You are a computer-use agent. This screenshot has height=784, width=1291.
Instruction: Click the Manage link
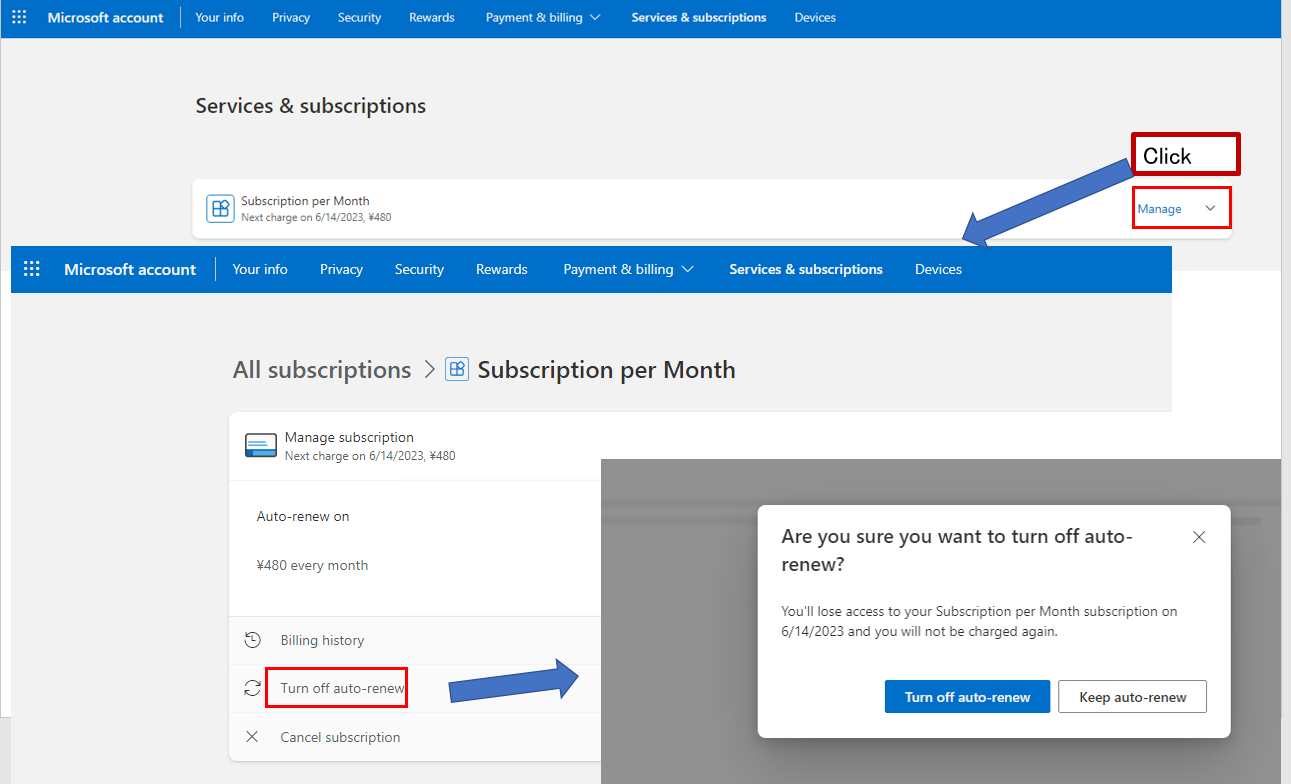(1159, 209)
